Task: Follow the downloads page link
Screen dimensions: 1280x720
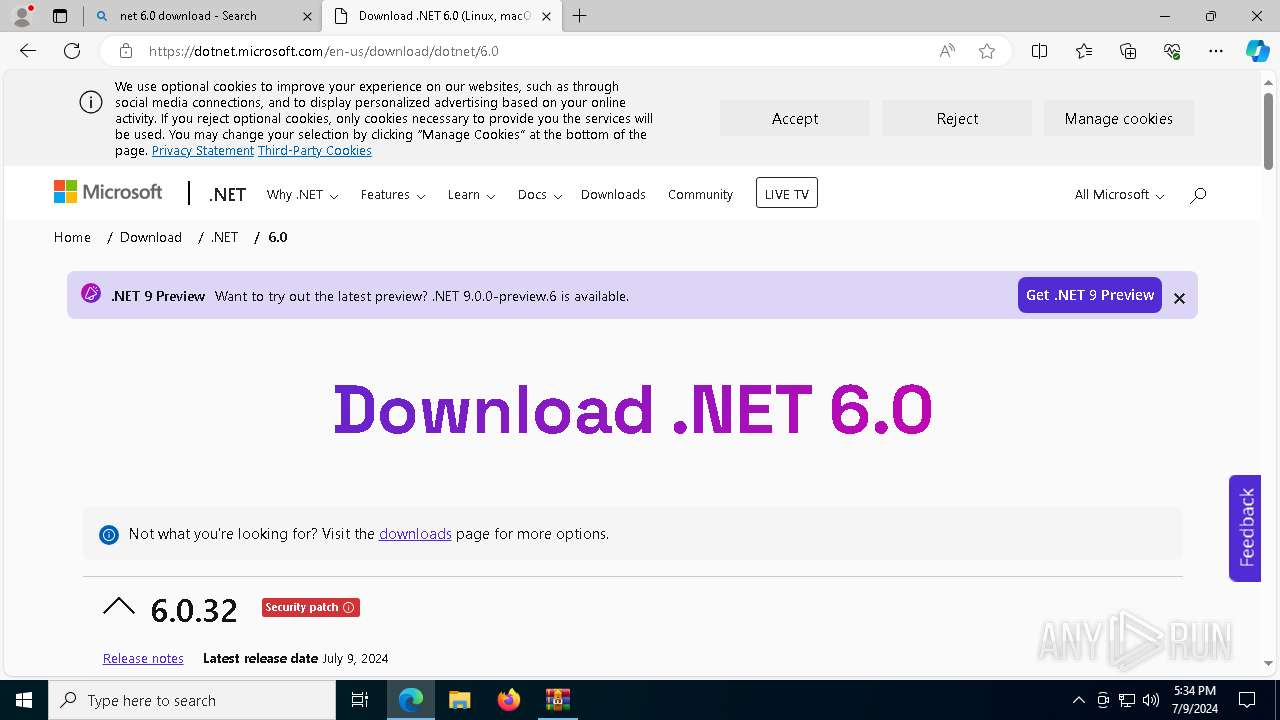Action: 415,534
